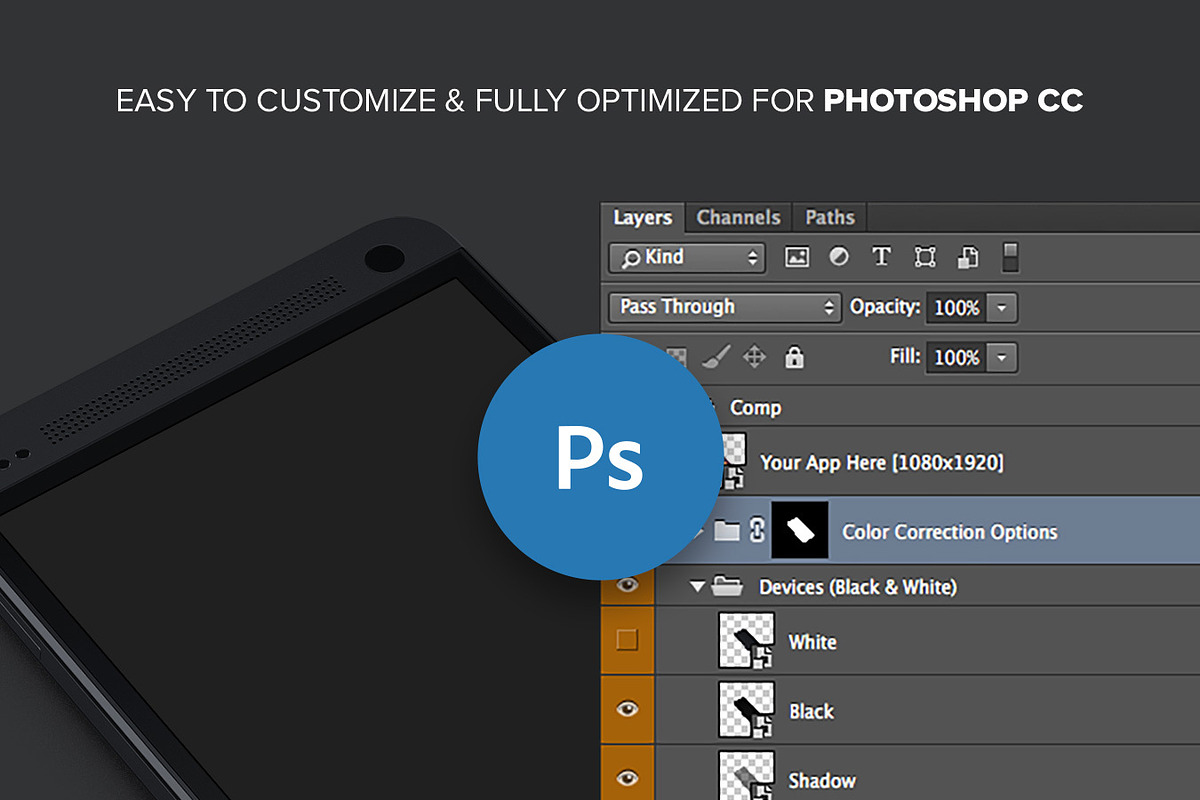The image size is (1200, 800).
Task: Hide the Devices (Black & White) group eye
Action: [x=627, y=586]
